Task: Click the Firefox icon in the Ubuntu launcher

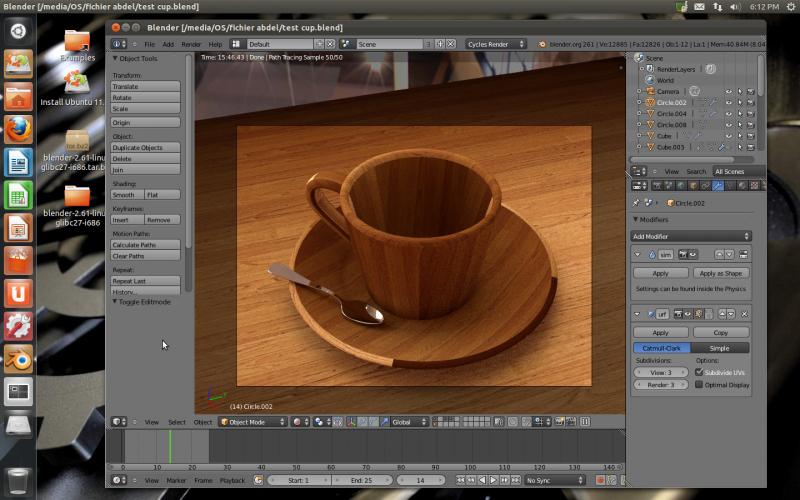Action: 18,129
